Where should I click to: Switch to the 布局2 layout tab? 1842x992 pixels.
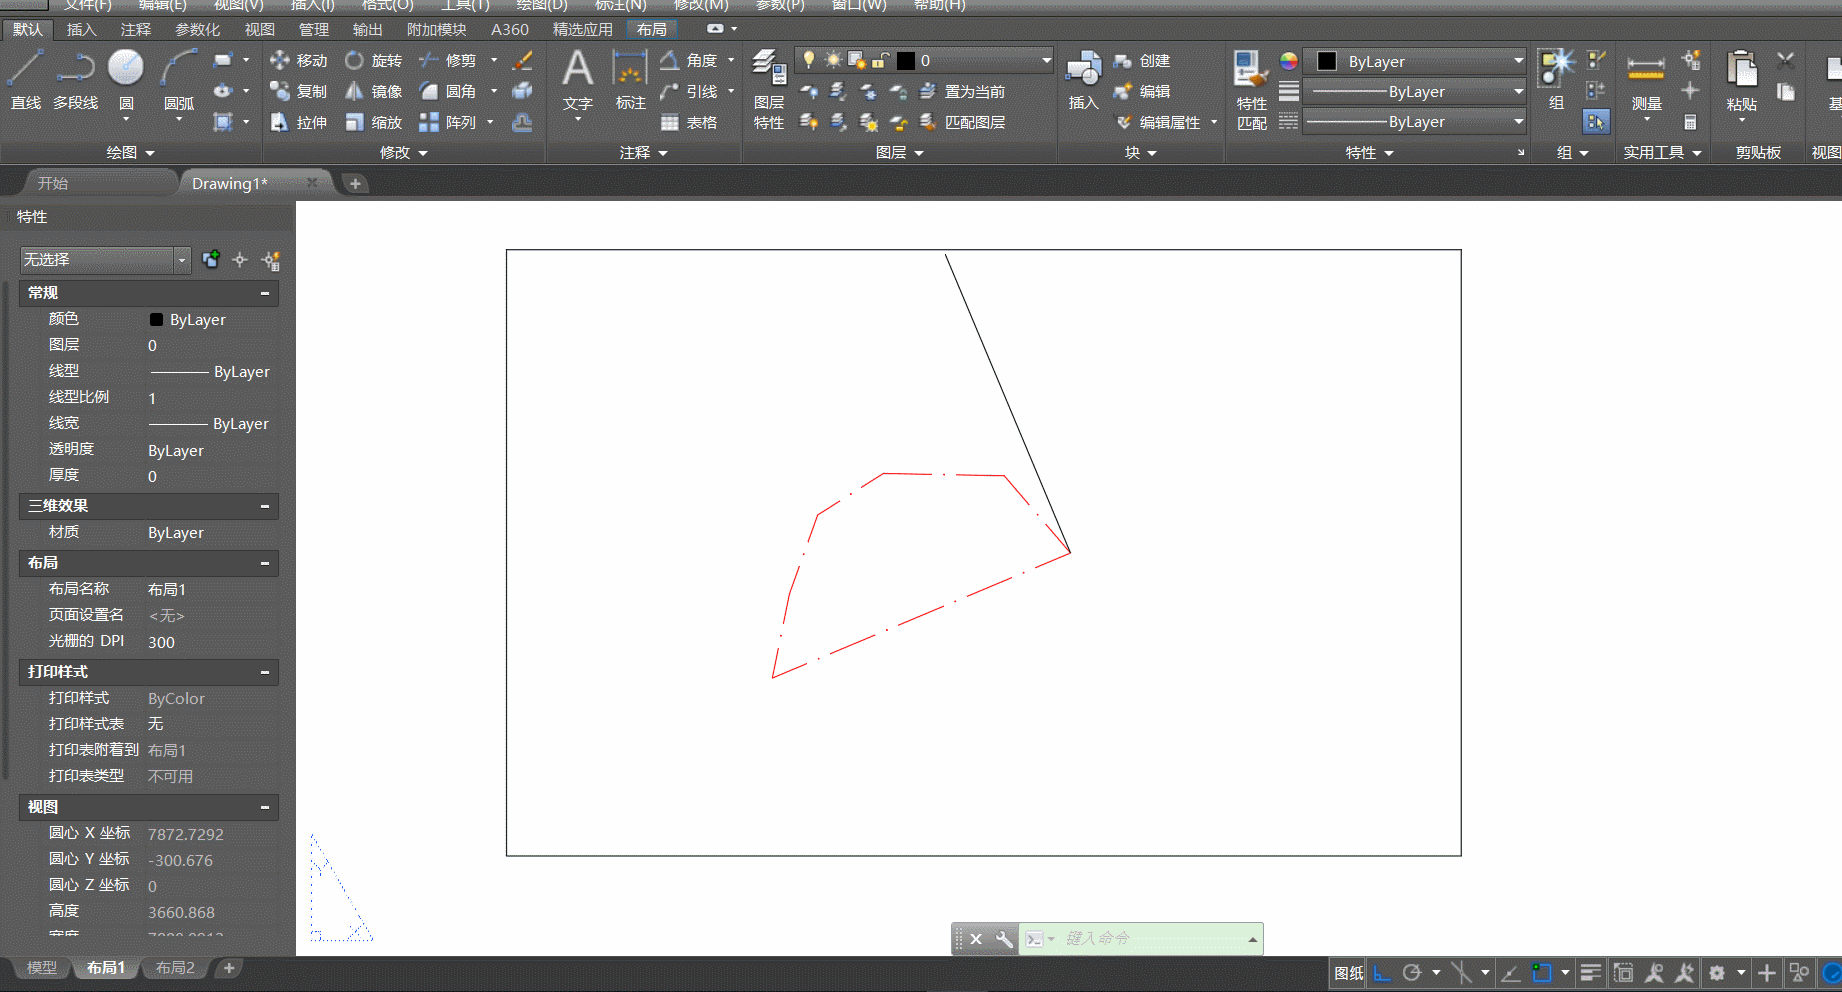[x=175, y=968]
